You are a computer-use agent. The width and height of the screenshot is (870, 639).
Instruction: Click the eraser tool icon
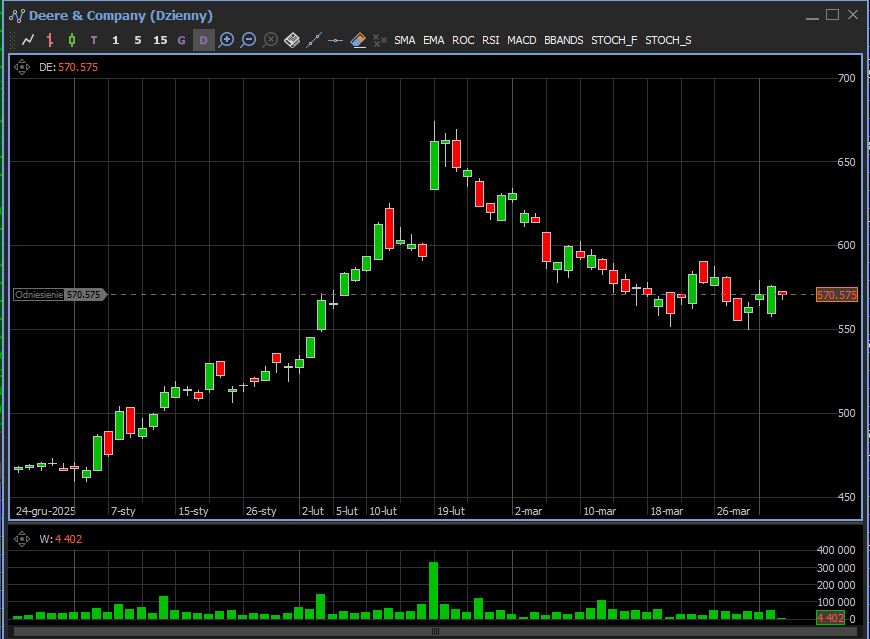(357, 40)
